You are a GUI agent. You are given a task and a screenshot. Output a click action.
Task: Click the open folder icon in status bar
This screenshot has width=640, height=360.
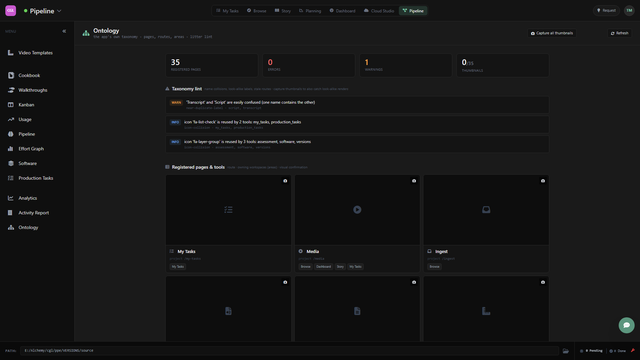click(x=566, y=351)
